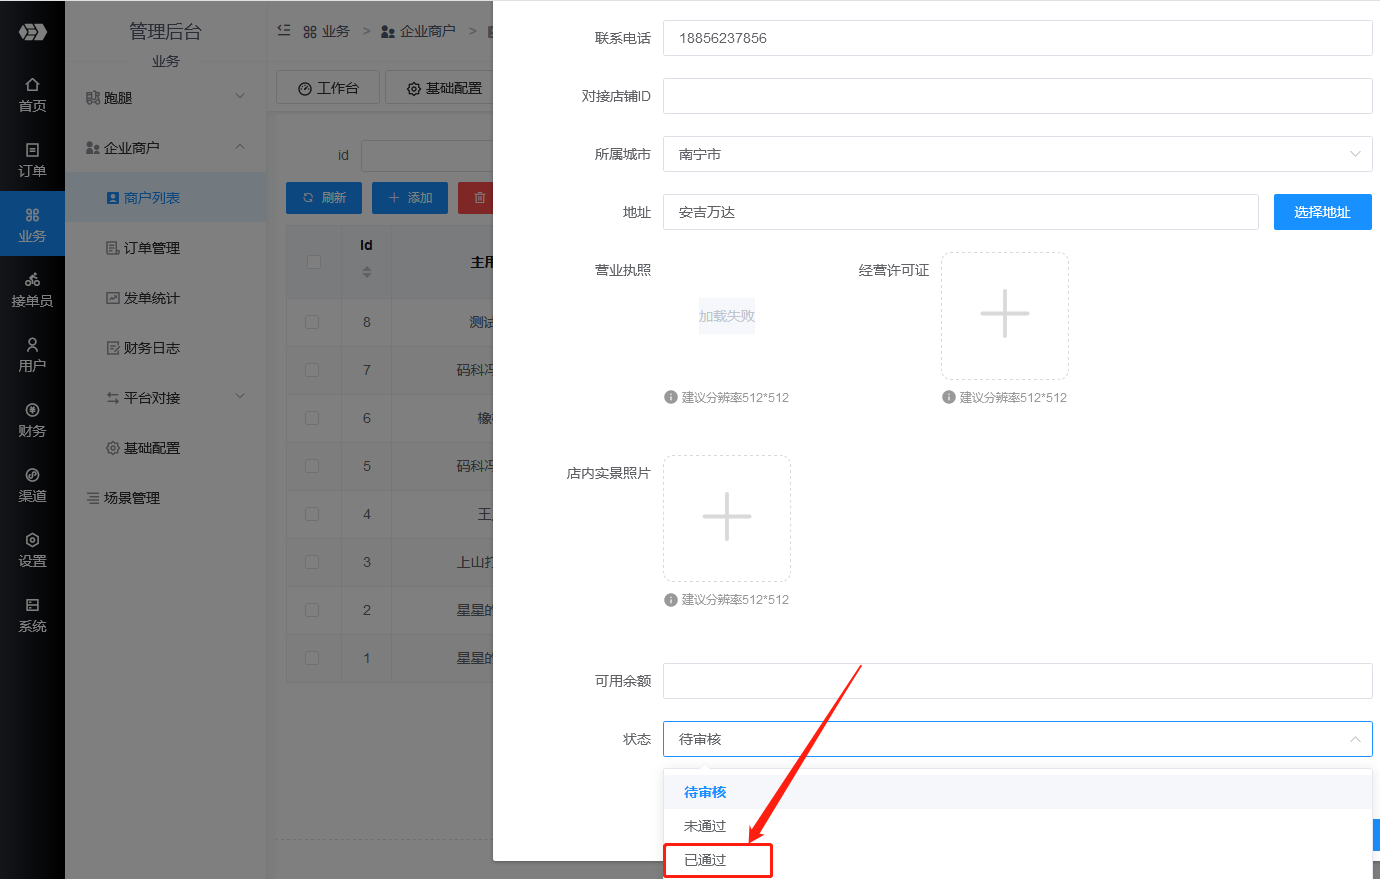Expand the 平台对接 submenu
The image size is (1380, 879).
tap(166, 398)
